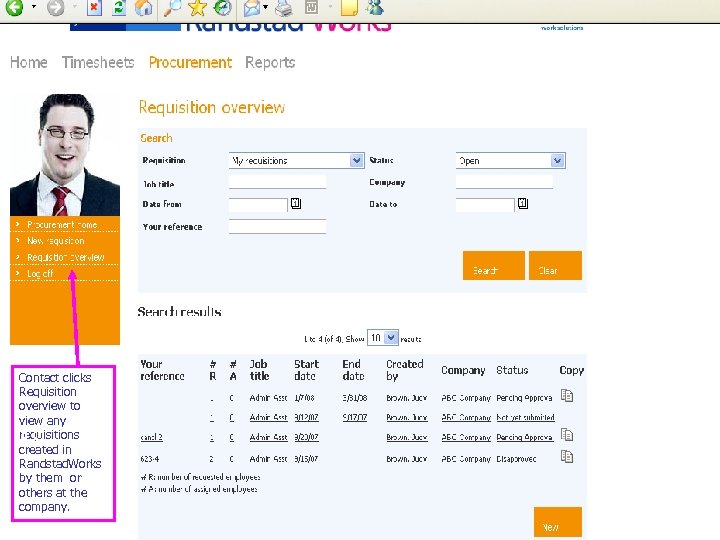The width and height of the screenshot is (720, 540).
Task: Expand the Requisition filter dropdown
Action: pos(356,160)
